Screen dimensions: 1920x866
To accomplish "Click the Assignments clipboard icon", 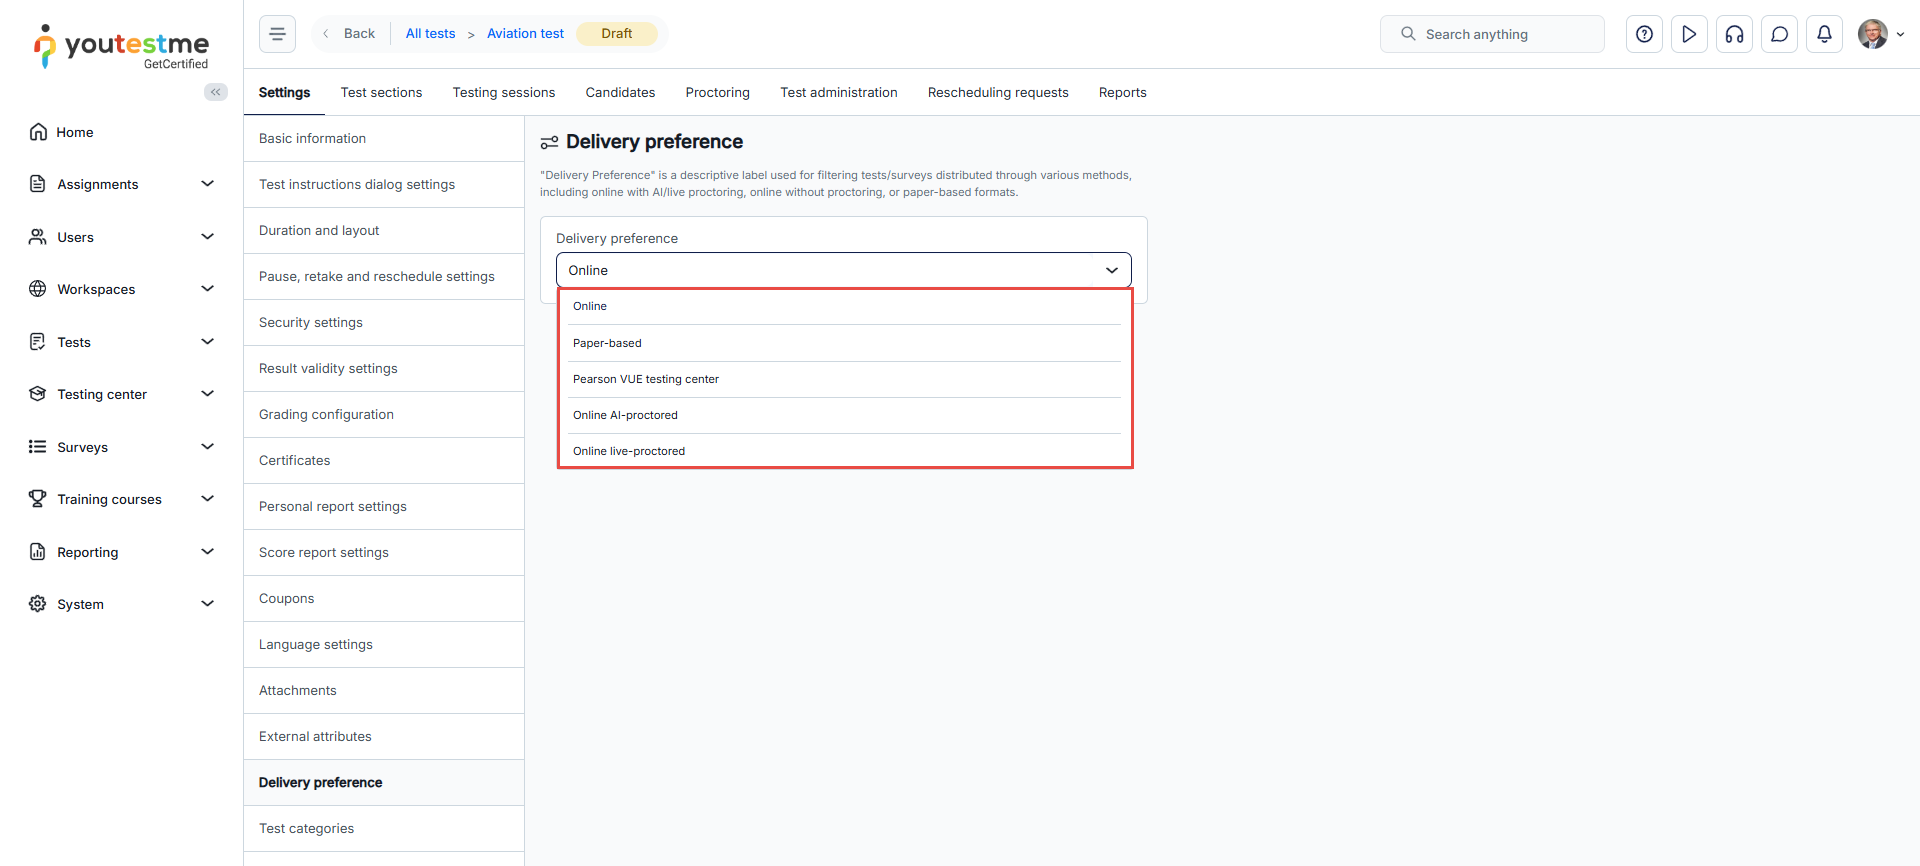I will pyautogui.click(x=38, y=184).
